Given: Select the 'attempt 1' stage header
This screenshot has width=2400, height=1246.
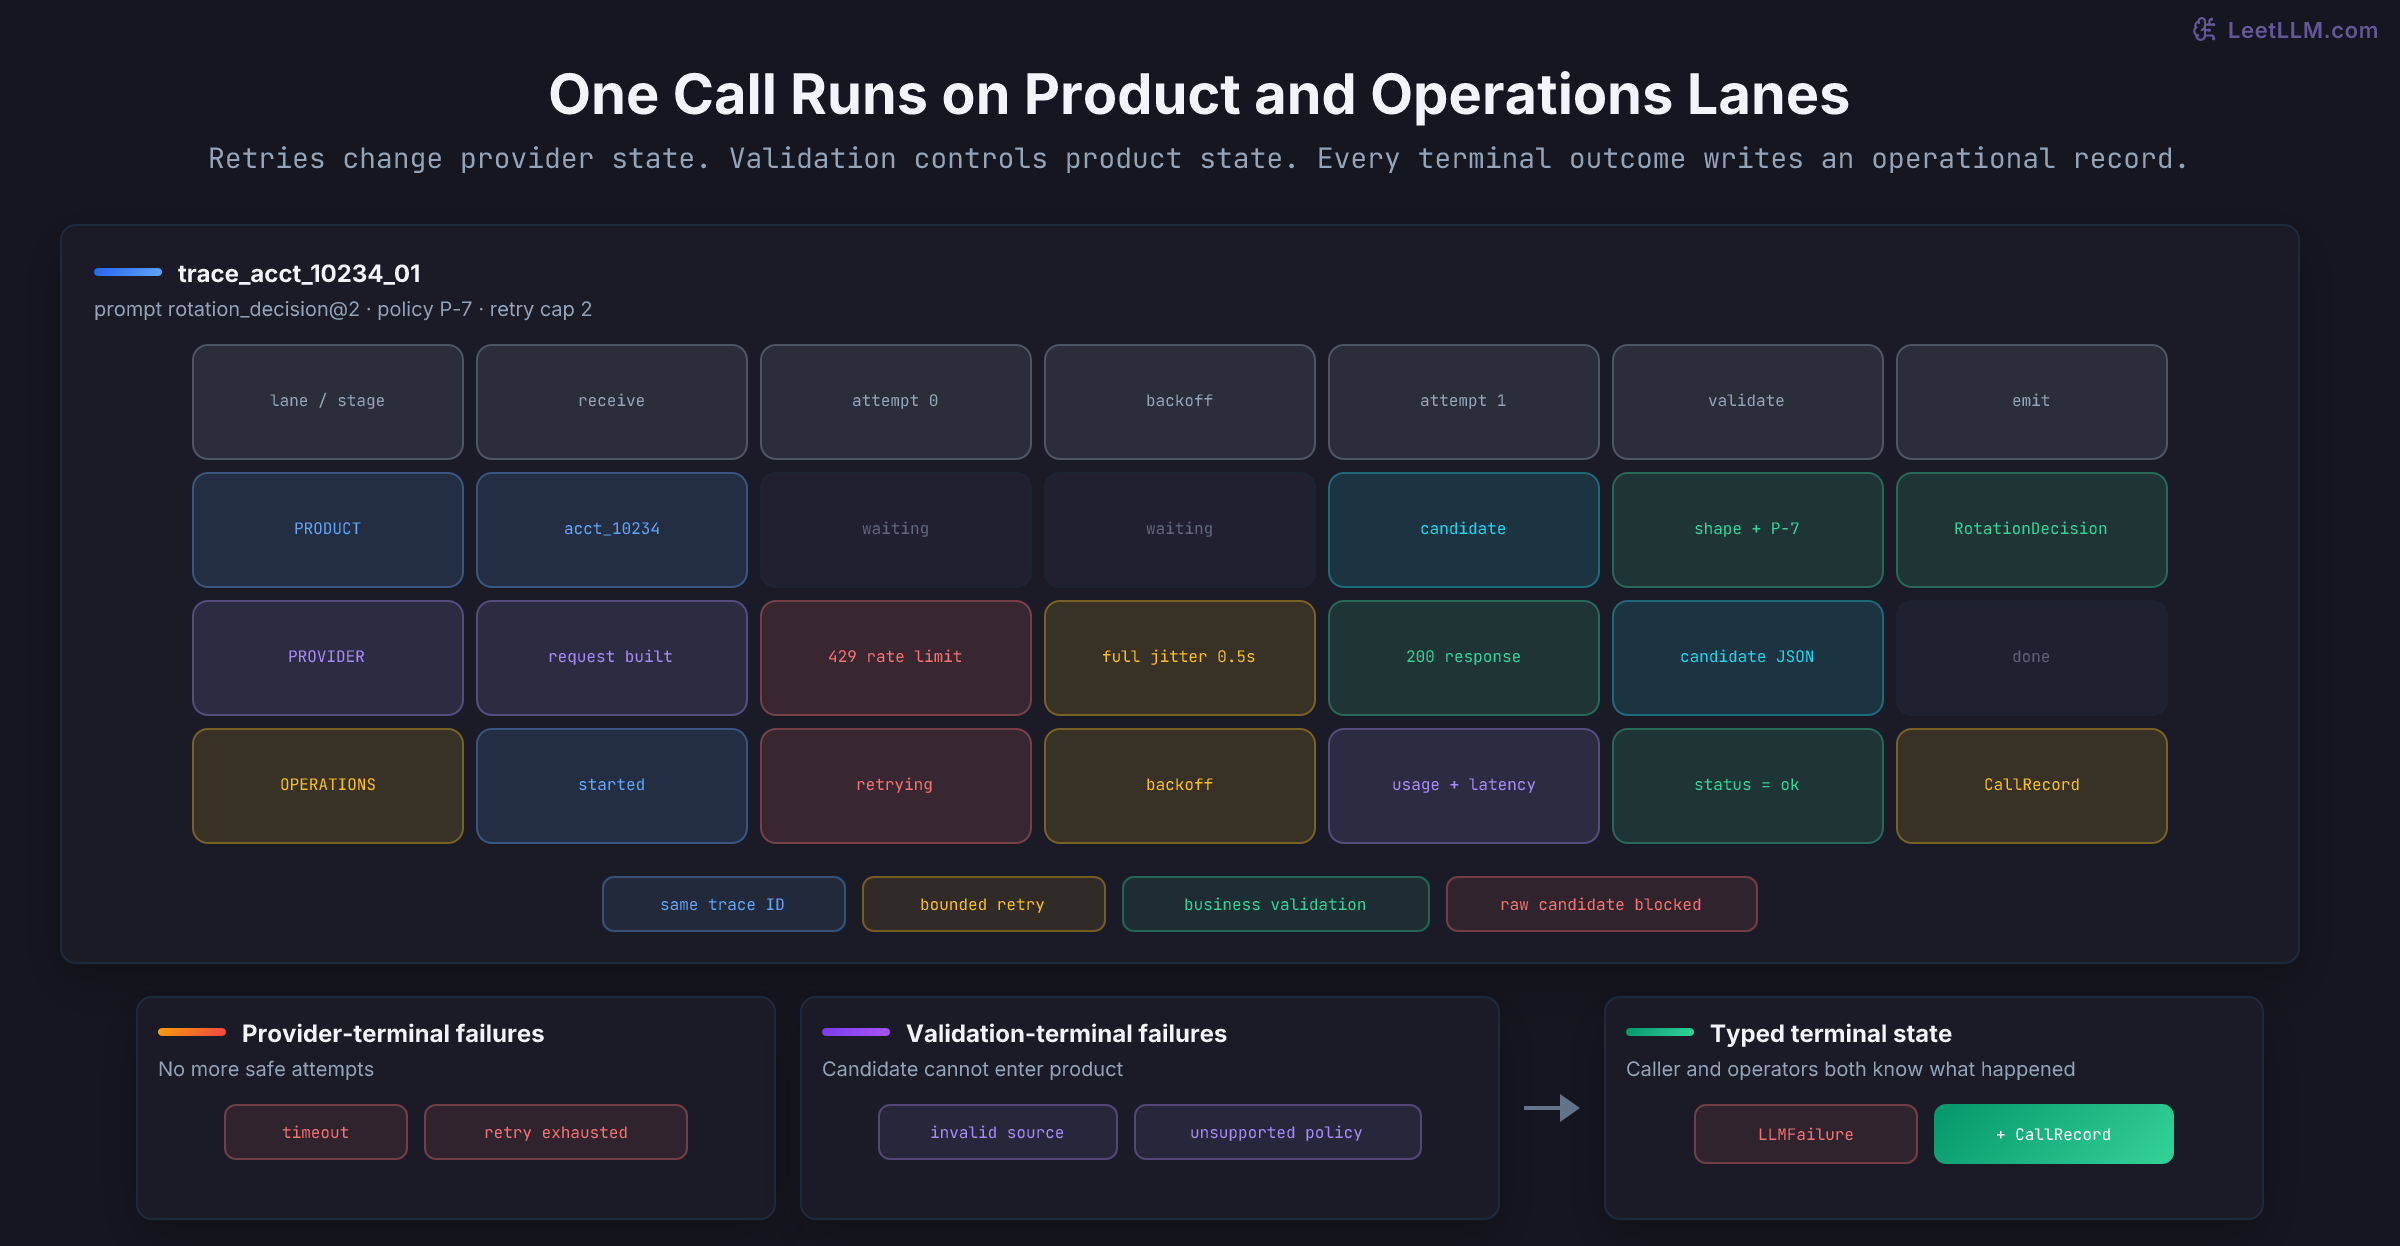Looking at the screenshot, I should pos(1464,401).
